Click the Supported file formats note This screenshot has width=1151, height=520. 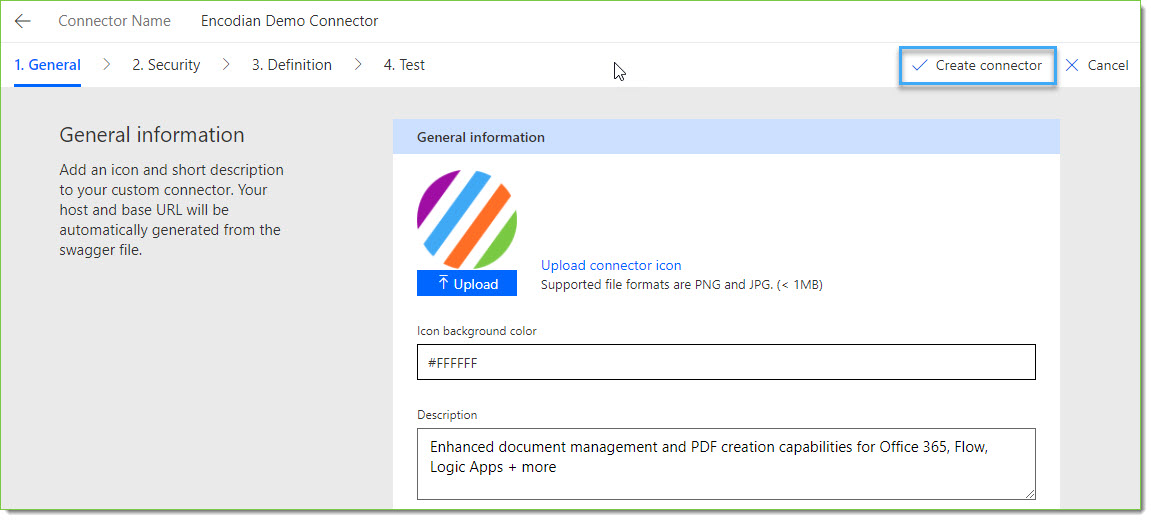click(x=681, y=285)
